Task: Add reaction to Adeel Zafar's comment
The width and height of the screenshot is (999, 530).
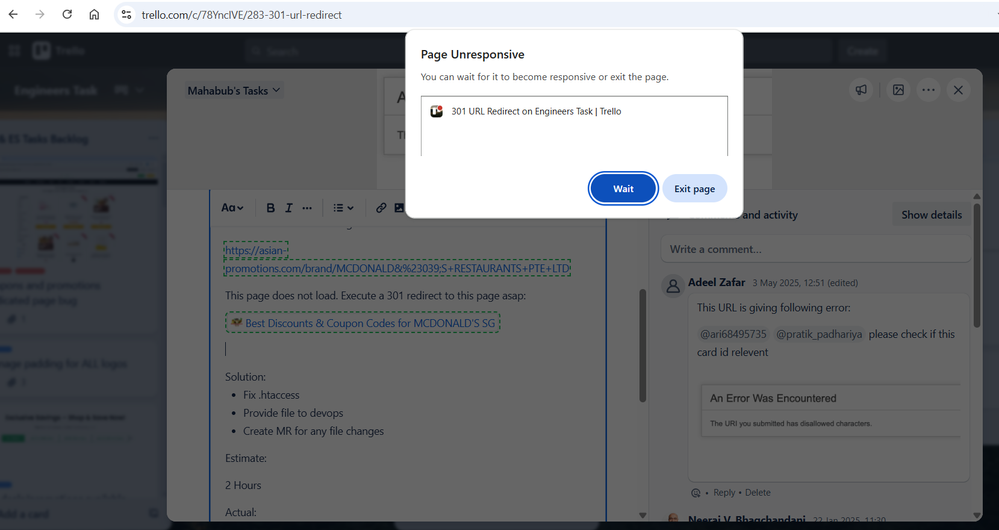Action: 696,493
